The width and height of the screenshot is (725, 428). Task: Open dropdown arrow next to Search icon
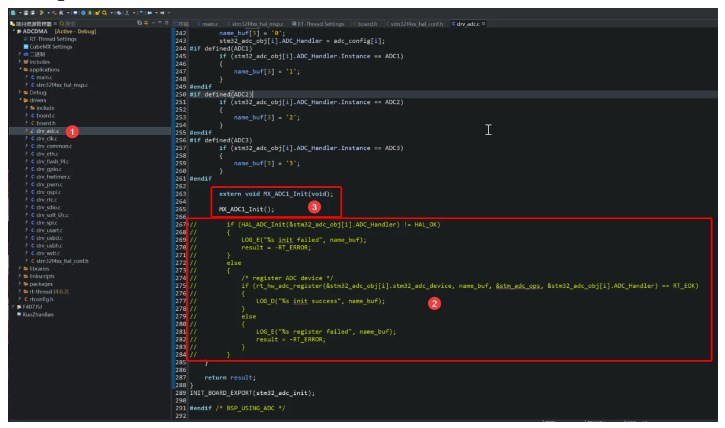(111, 12)
